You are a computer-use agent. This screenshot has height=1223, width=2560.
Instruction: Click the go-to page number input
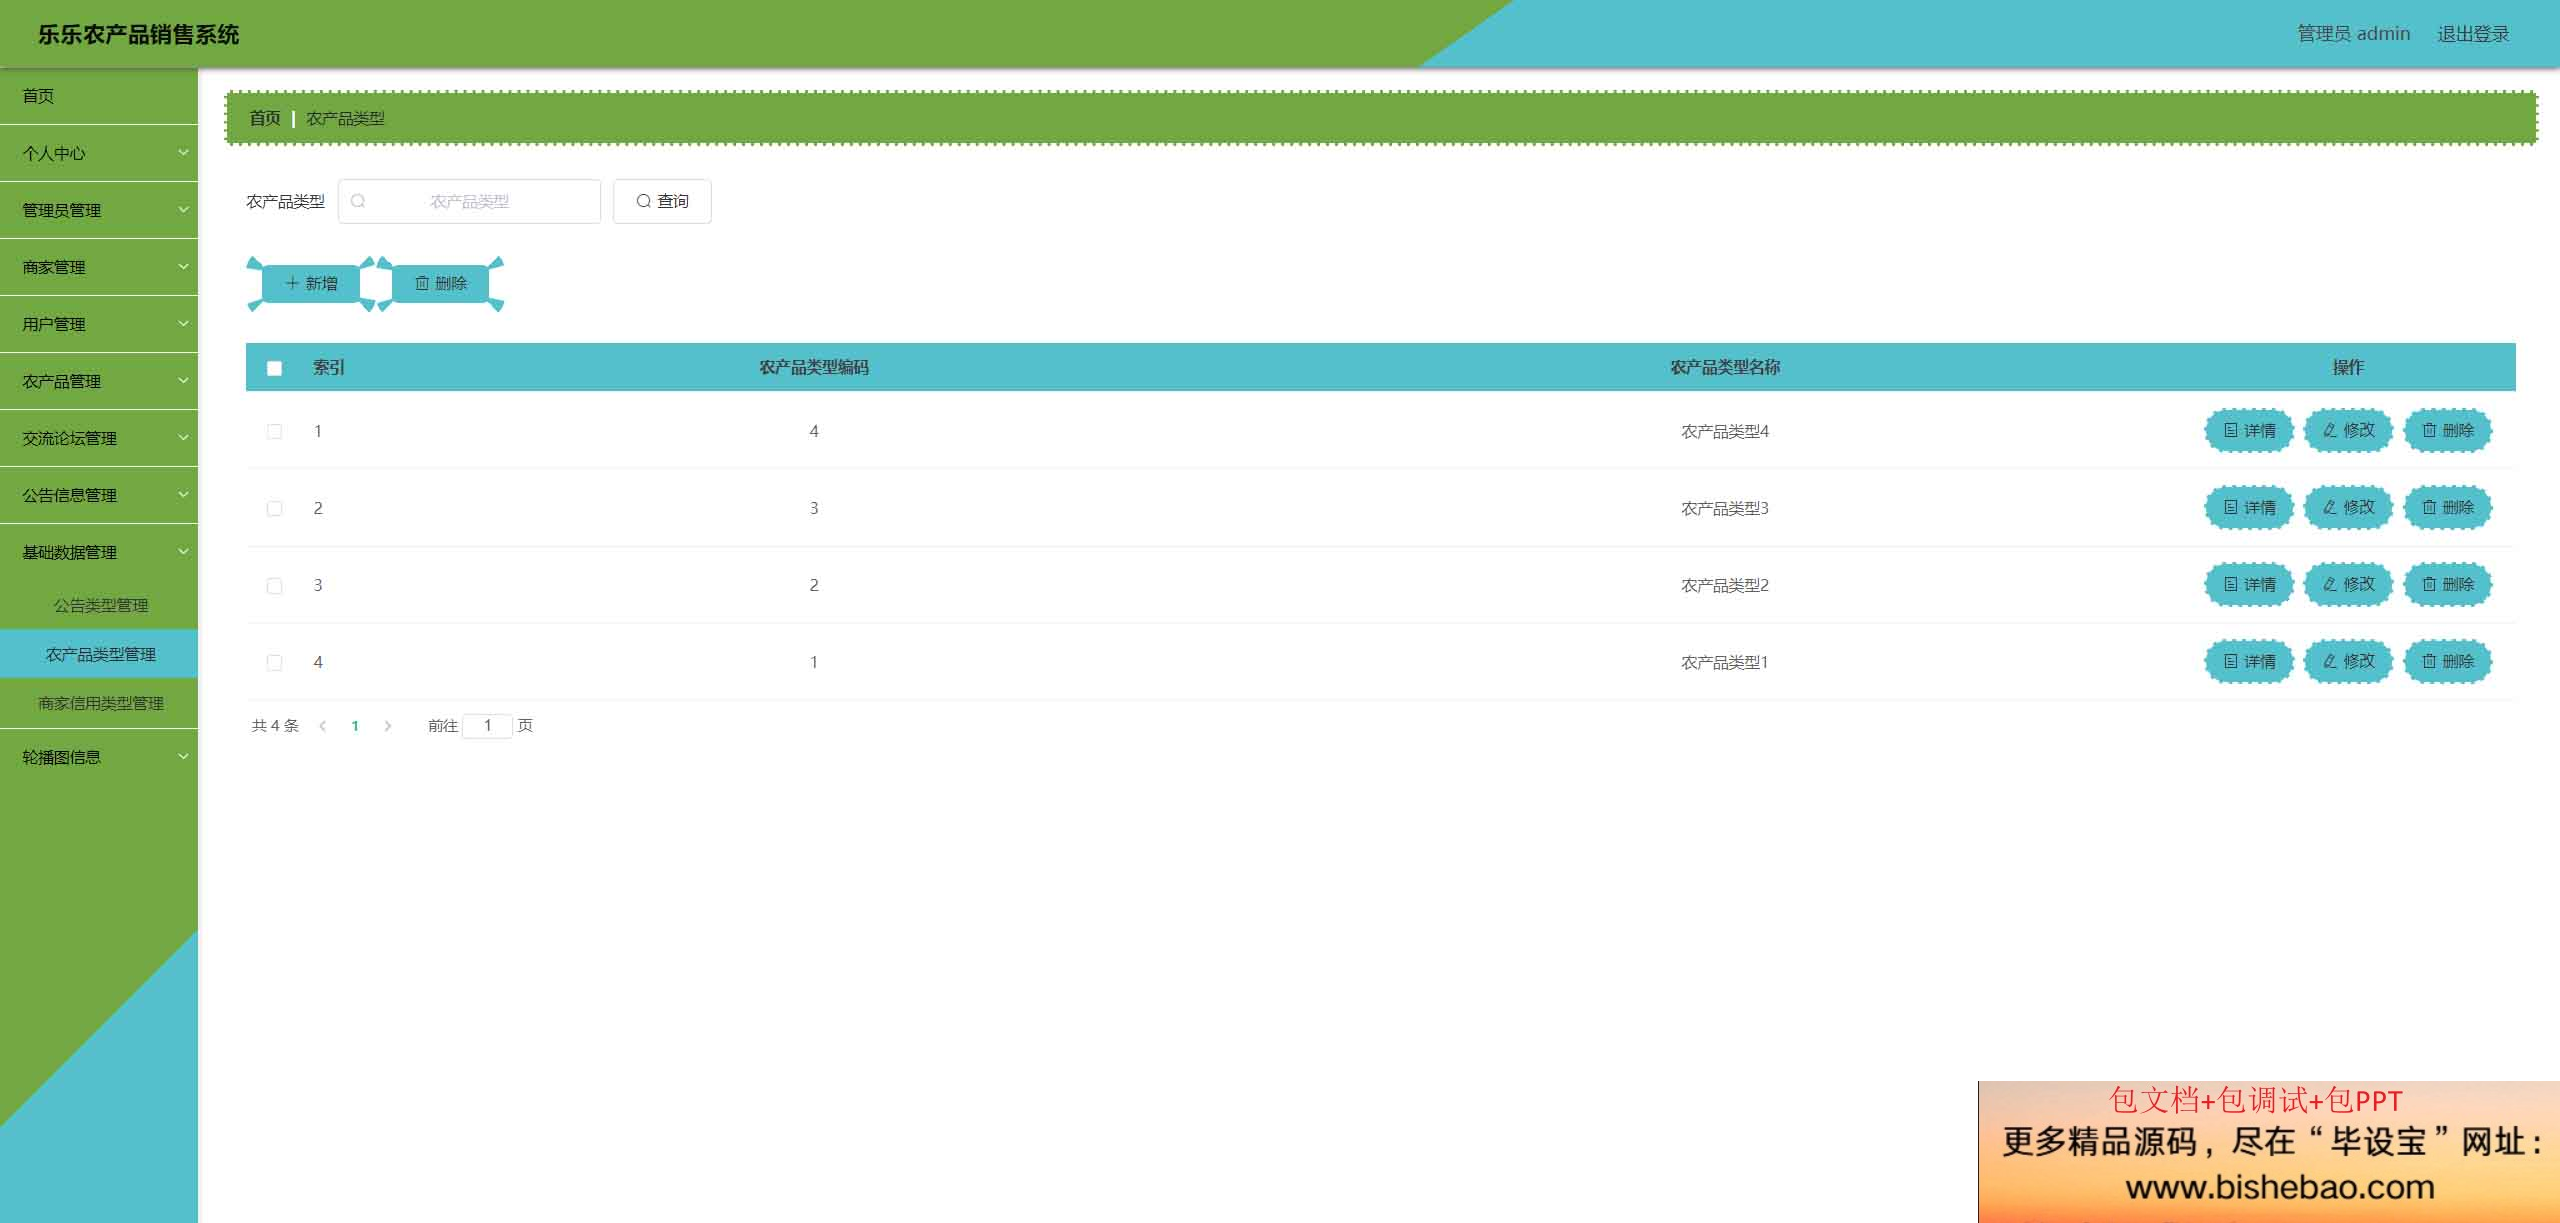coord(488,726)
